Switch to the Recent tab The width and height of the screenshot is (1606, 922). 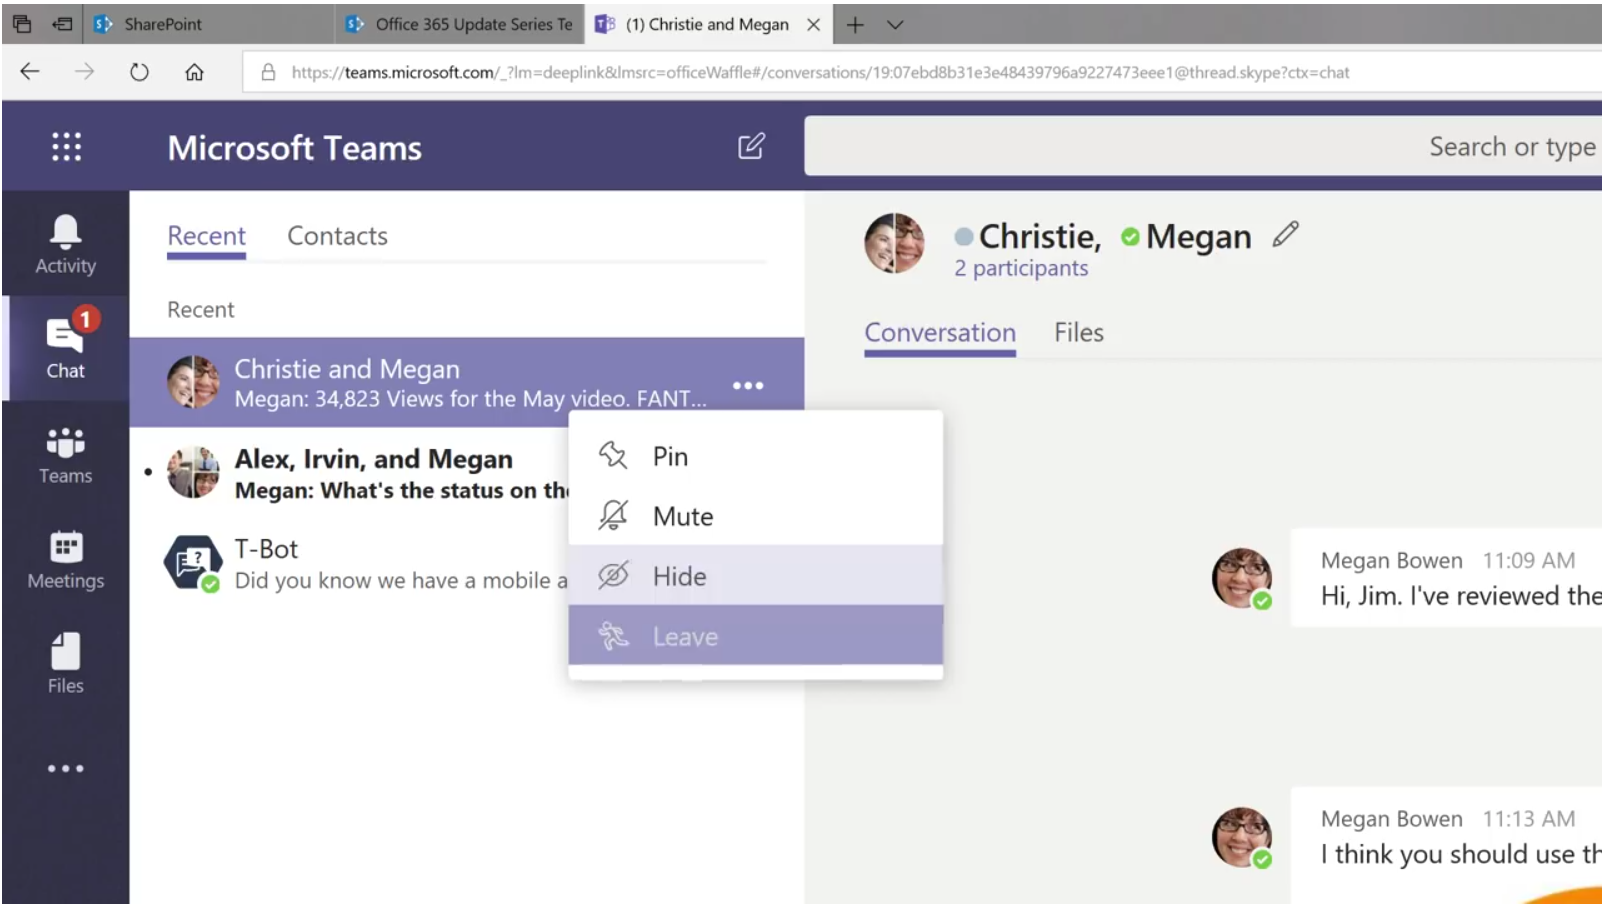206,236
